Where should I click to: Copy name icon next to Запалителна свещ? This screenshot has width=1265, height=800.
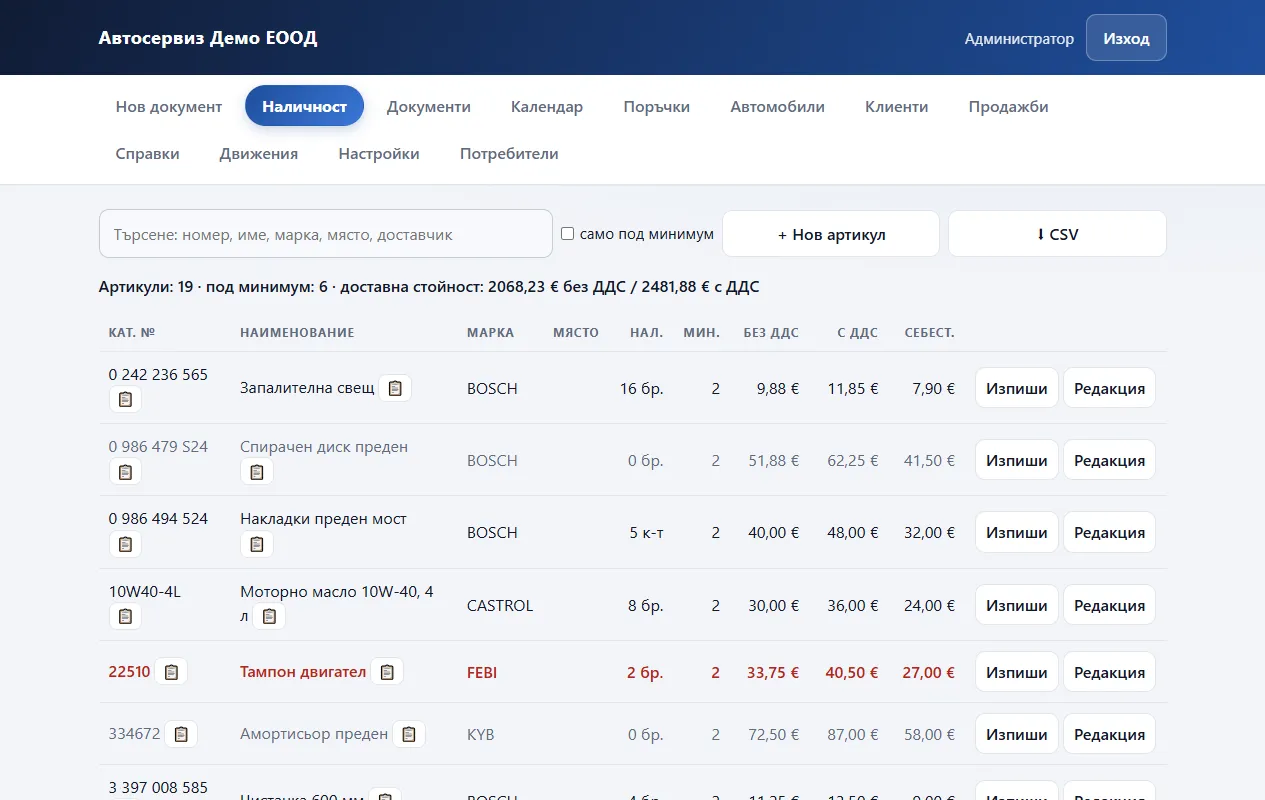(395, 388)
